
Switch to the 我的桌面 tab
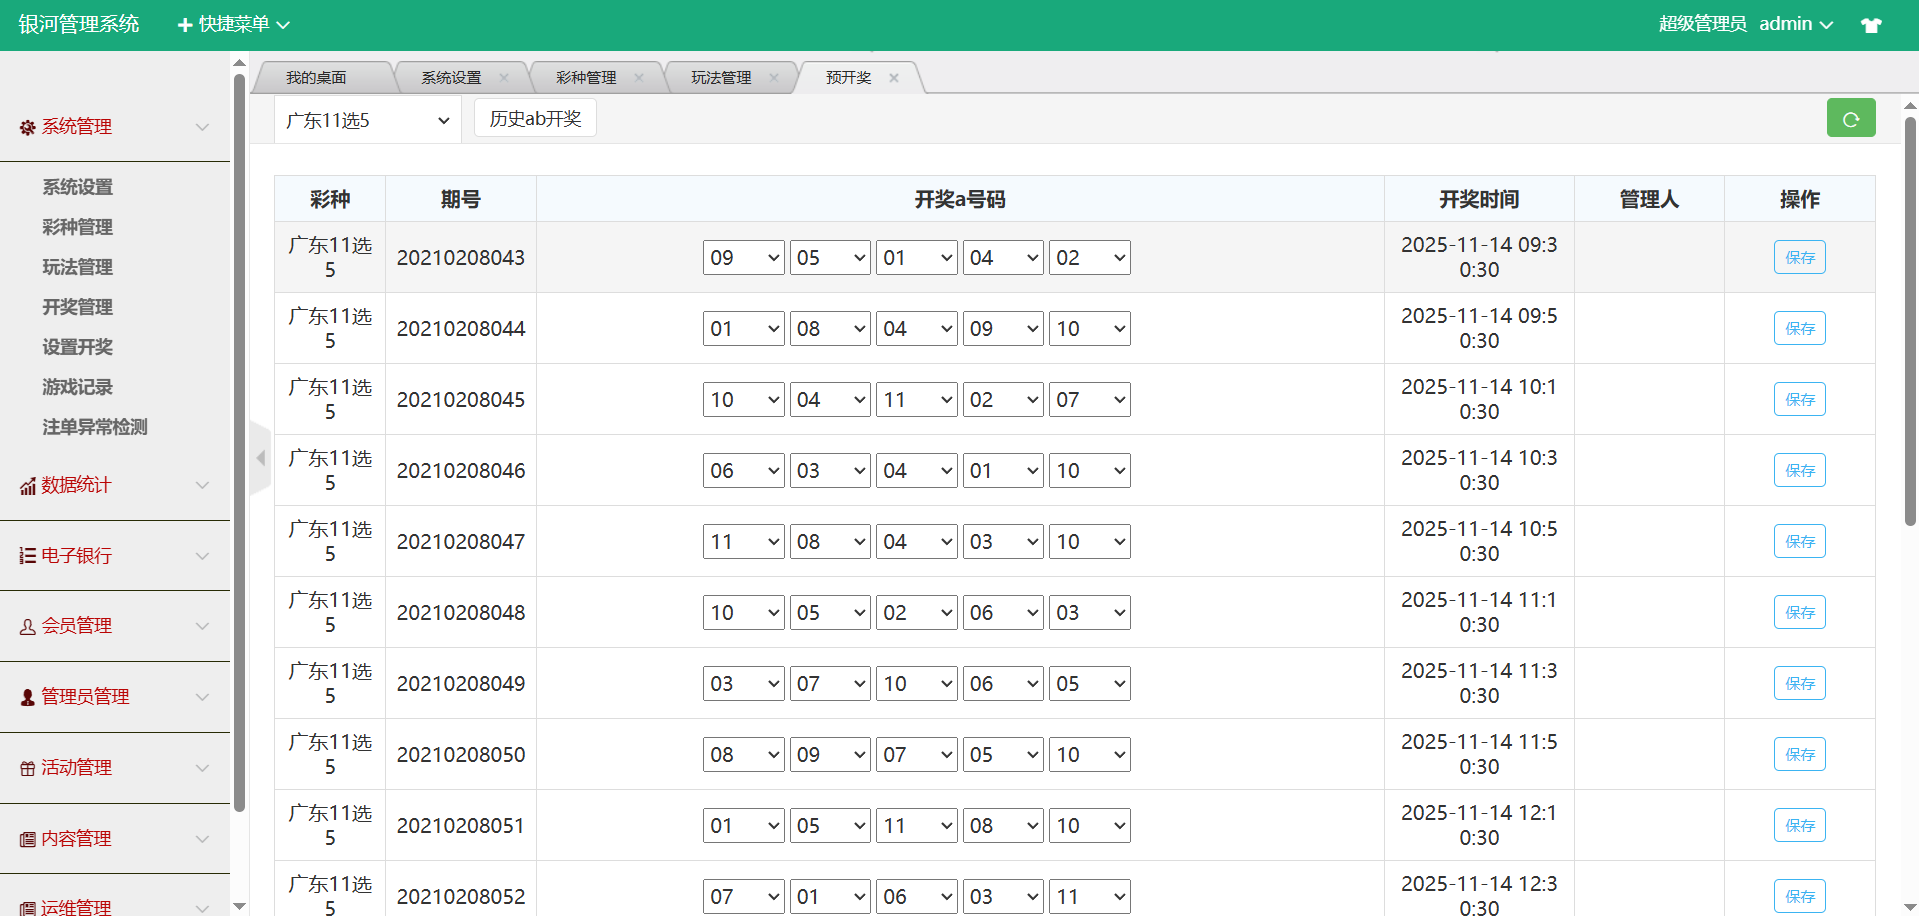pyautogui.click(x=316, y=78)
